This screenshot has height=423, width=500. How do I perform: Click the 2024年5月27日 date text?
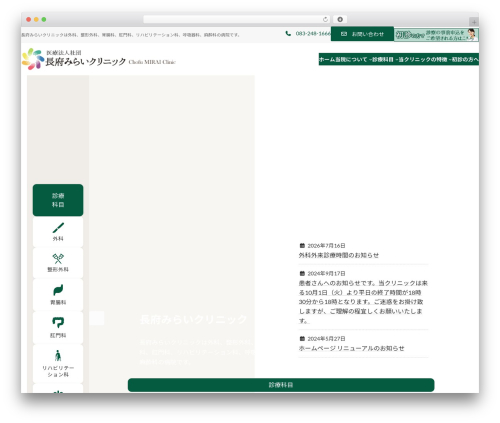coord(326,339)
